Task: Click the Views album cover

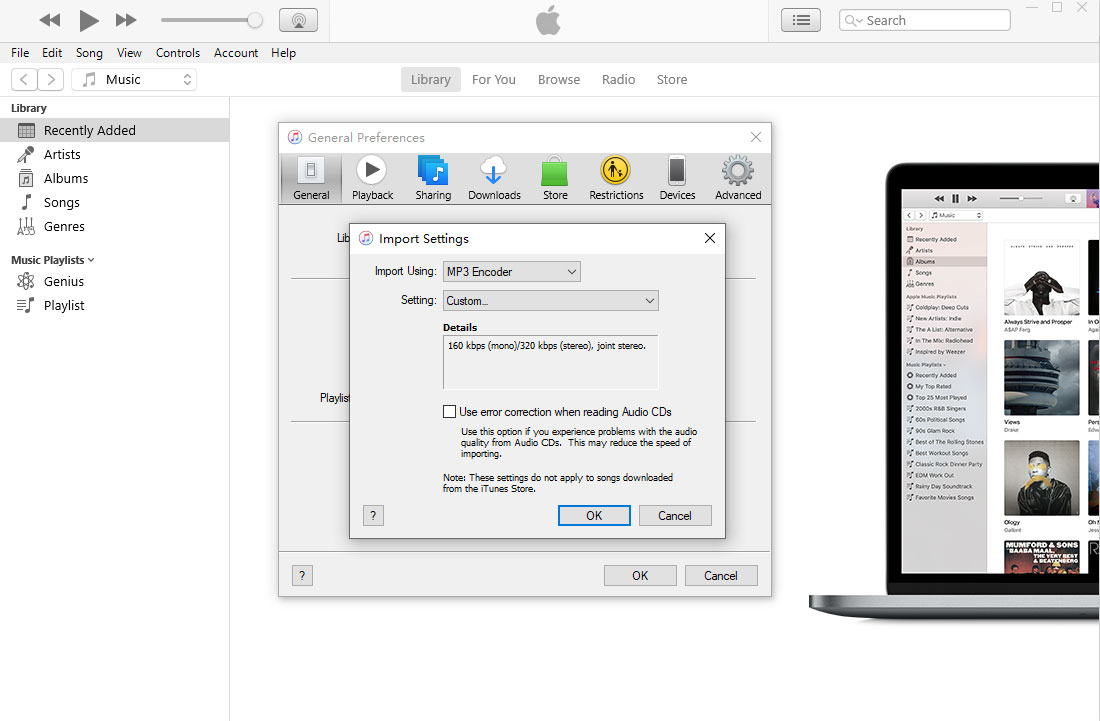Action: (x=1041, y=378)
